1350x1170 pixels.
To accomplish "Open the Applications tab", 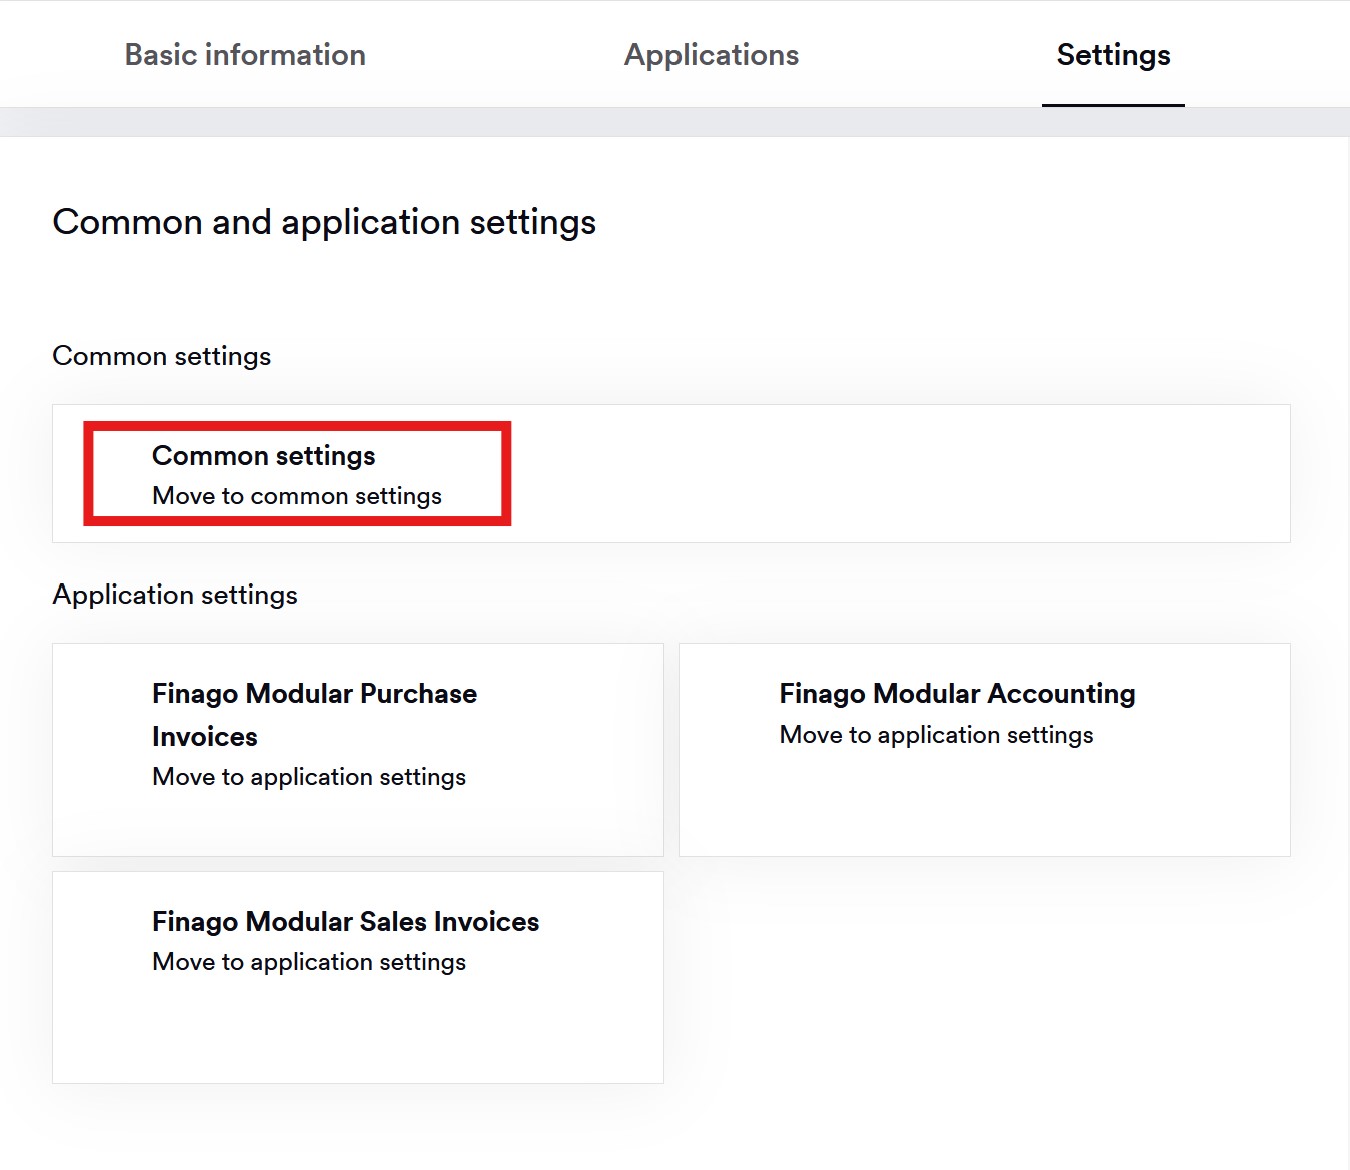I will coord(711,55).
